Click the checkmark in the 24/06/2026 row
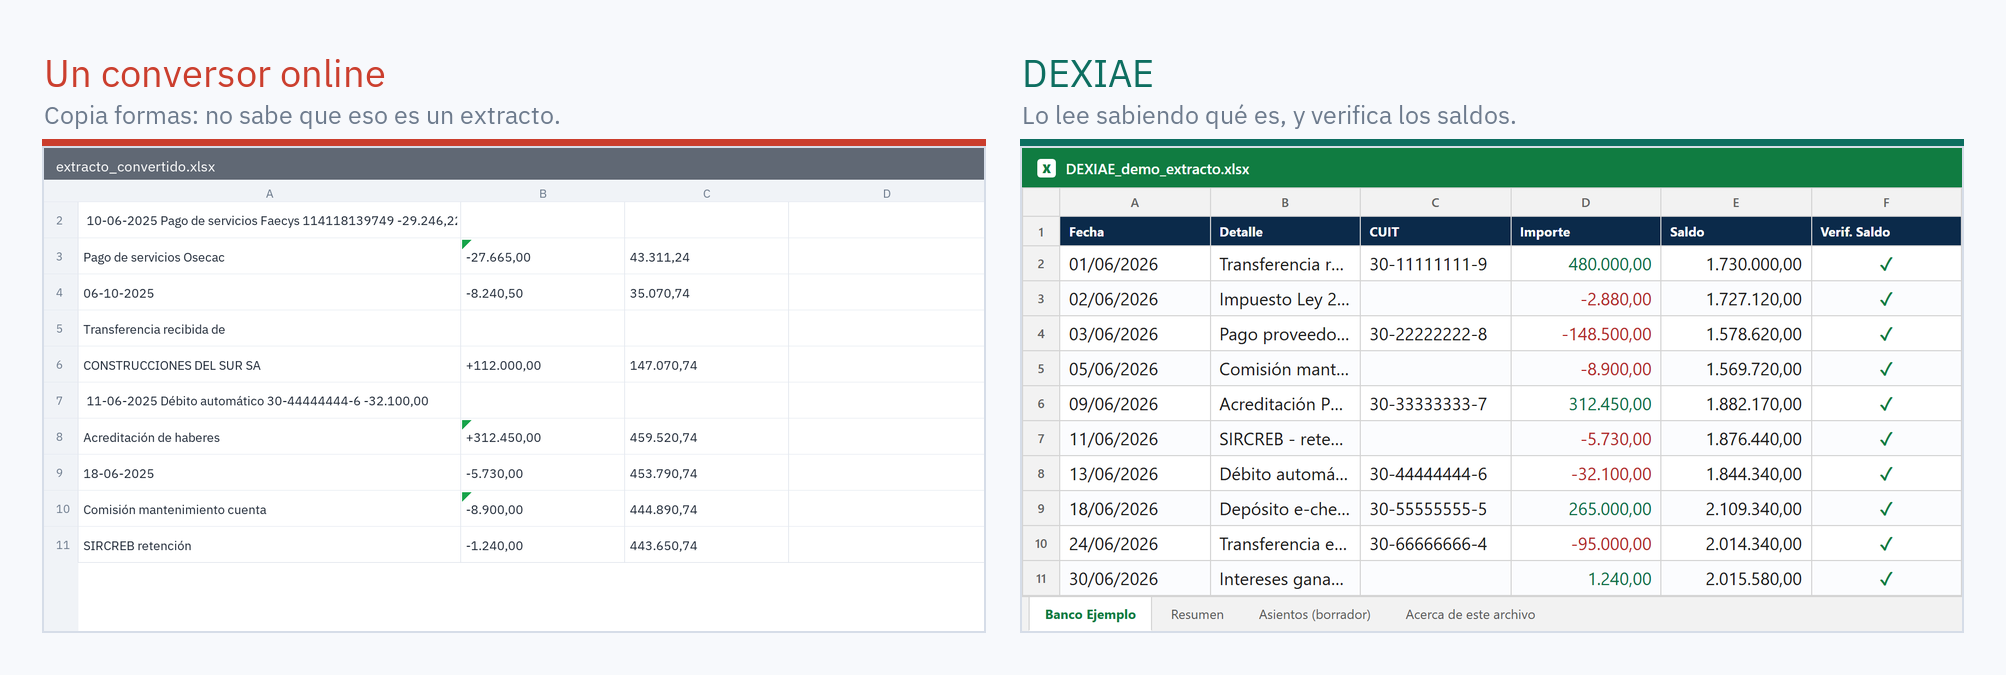This screenshot has width=2006, height=675. pyautogui.click(x=1886, y=544)
